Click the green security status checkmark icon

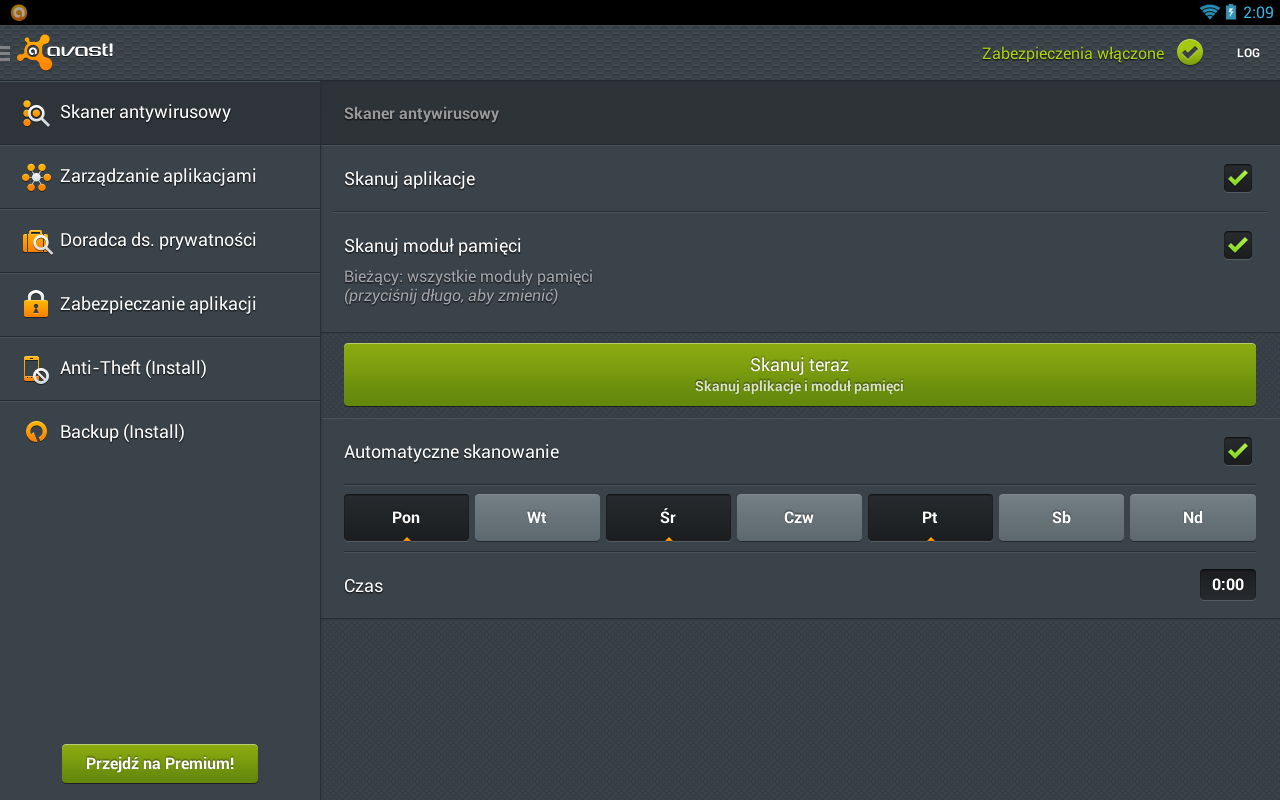point(1189,51)
